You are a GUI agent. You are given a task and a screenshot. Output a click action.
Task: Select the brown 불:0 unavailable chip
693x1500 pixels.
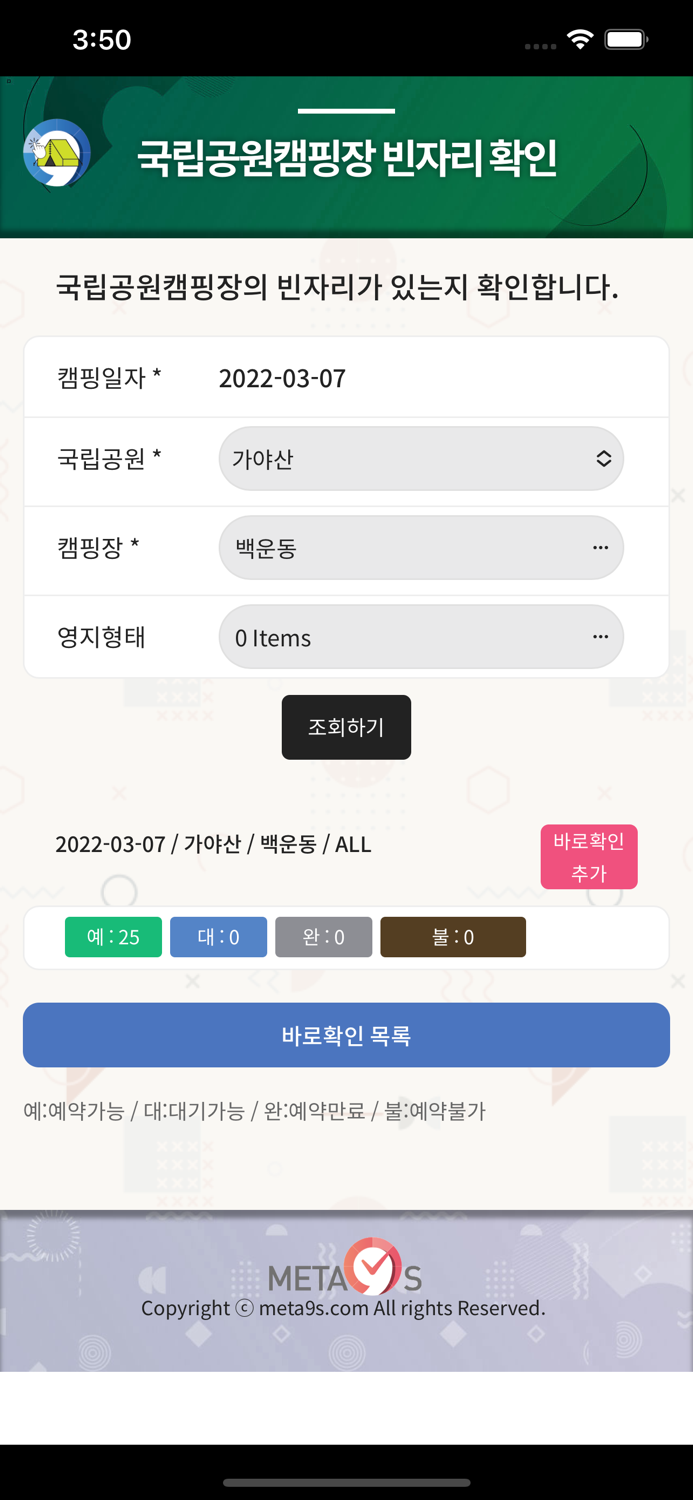[453, 937]
